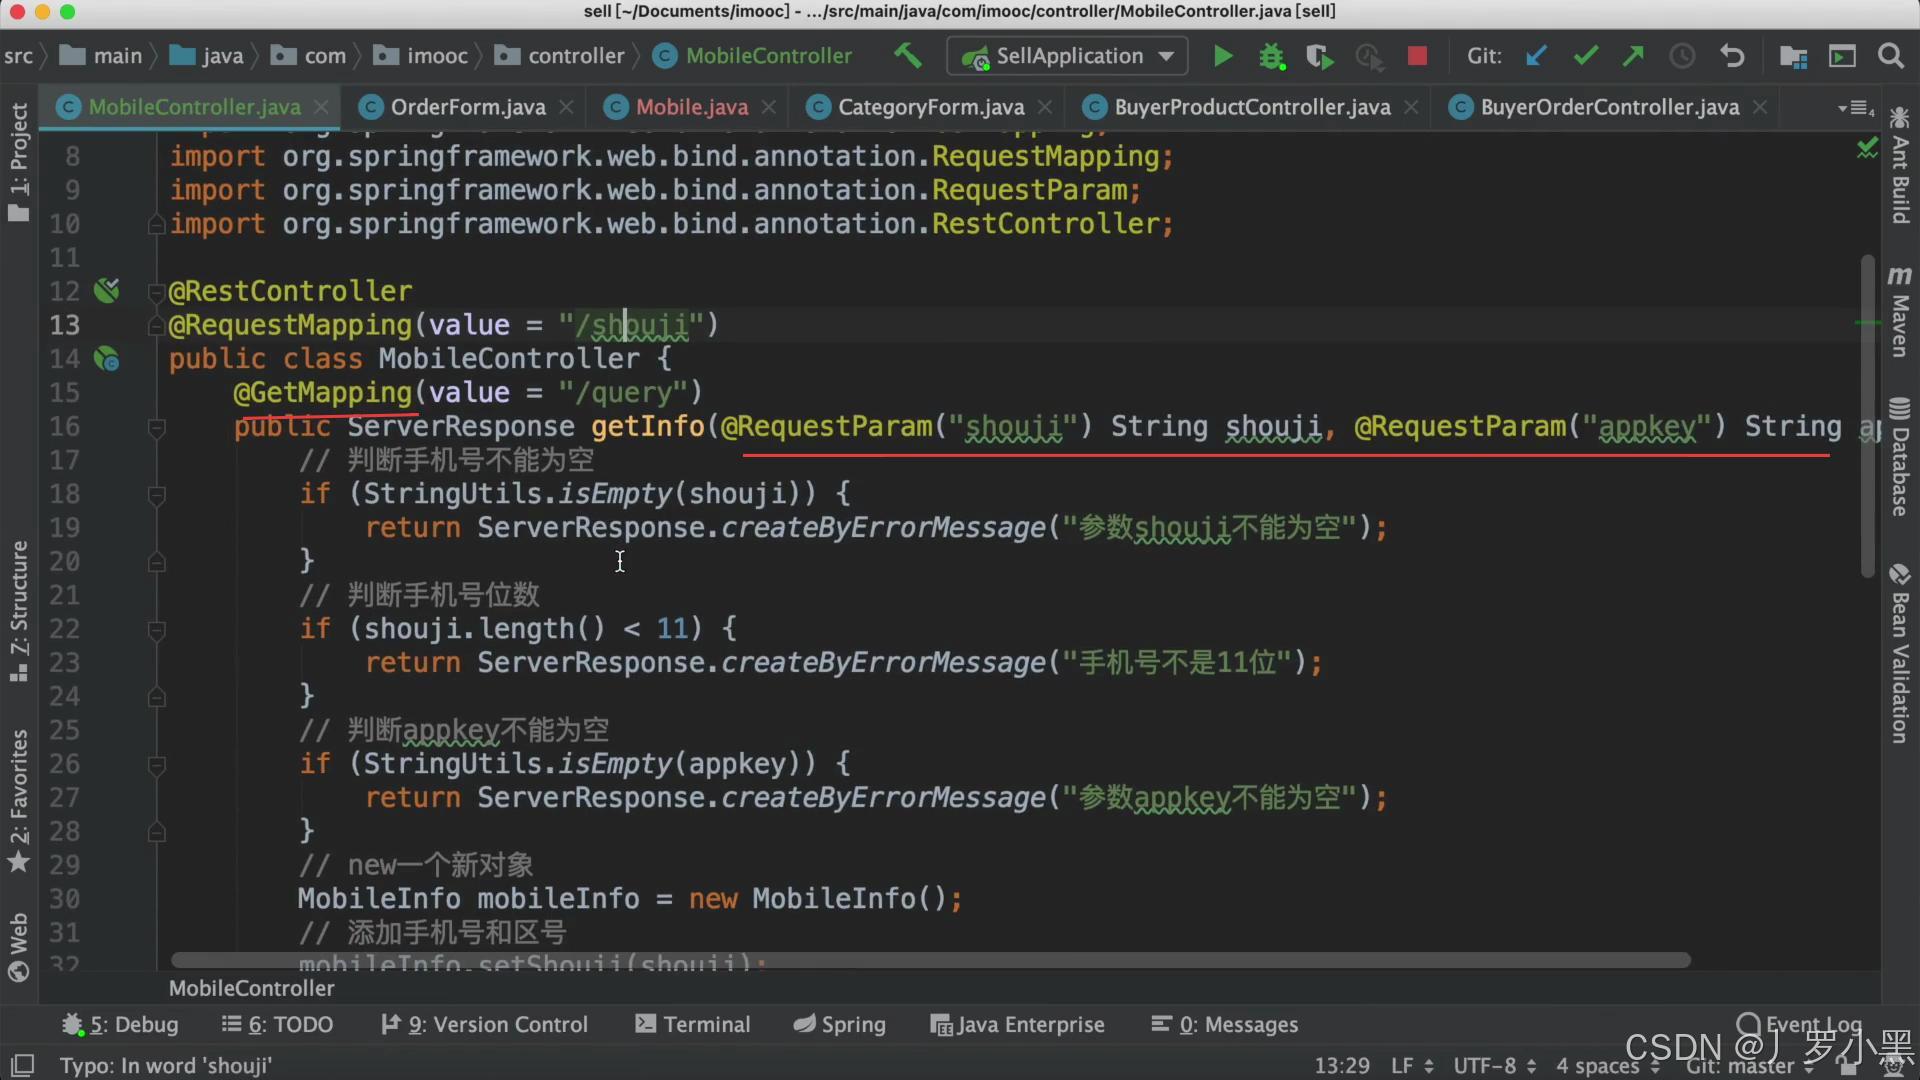Image resolution: width=1920 pixels, height=1080 pixels.
Task: Toggle the Ant Build panel
Action: tap(1900, 165)
